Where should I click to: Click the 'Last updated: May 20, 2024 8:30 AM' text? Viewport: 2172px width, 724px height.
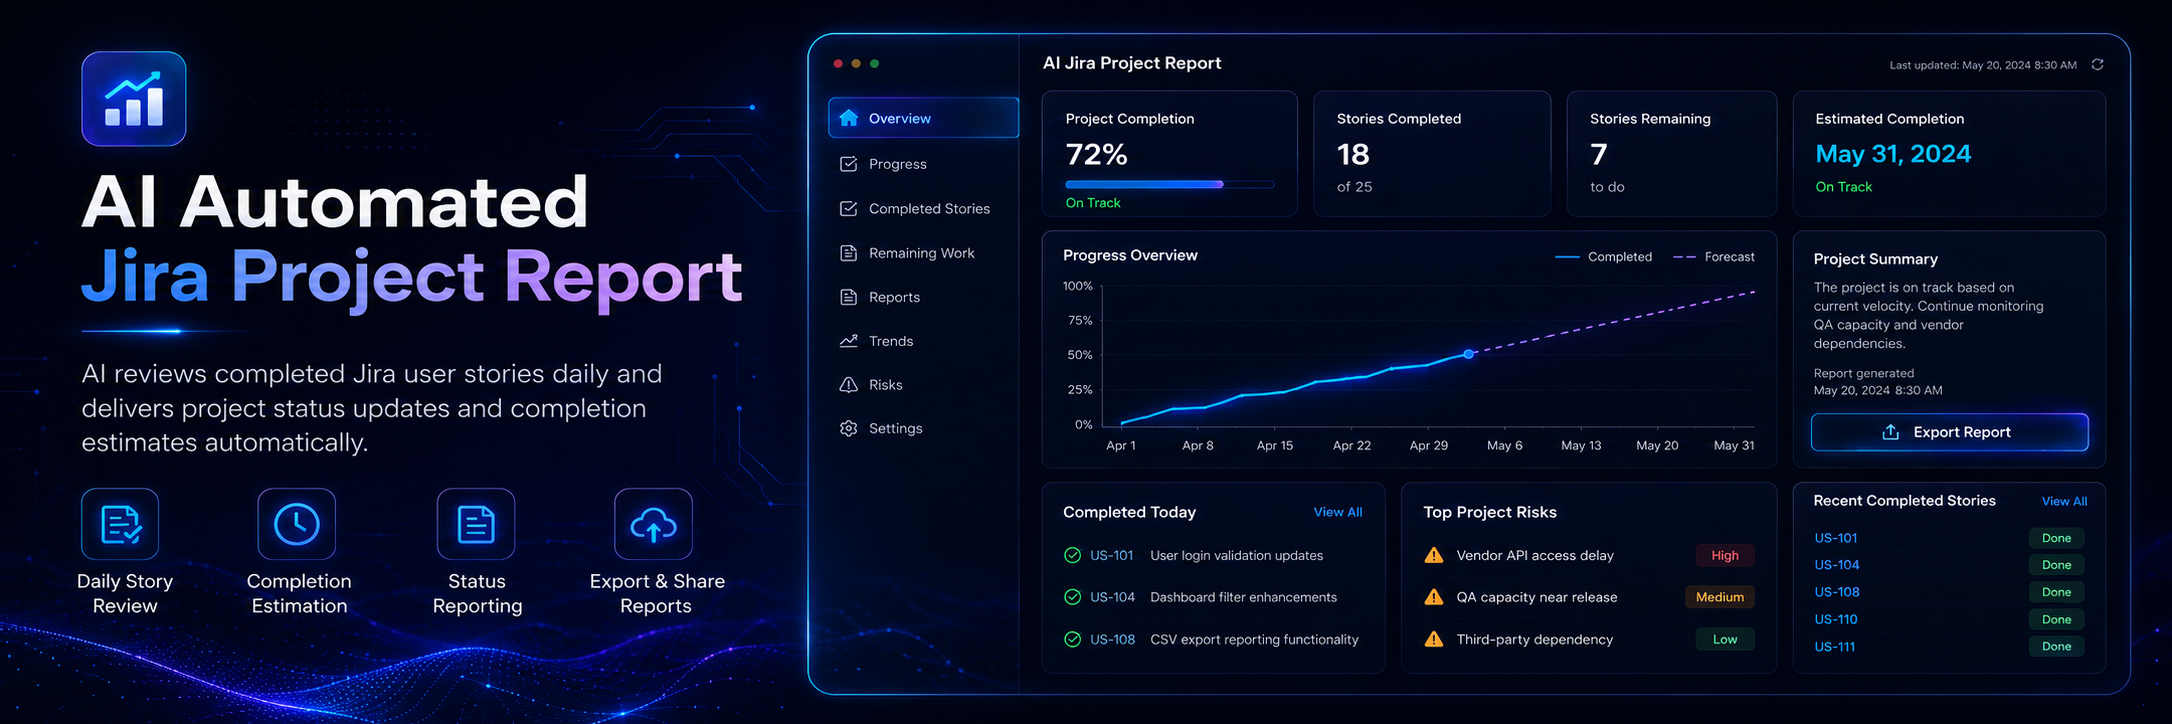tap(1983, 65)
